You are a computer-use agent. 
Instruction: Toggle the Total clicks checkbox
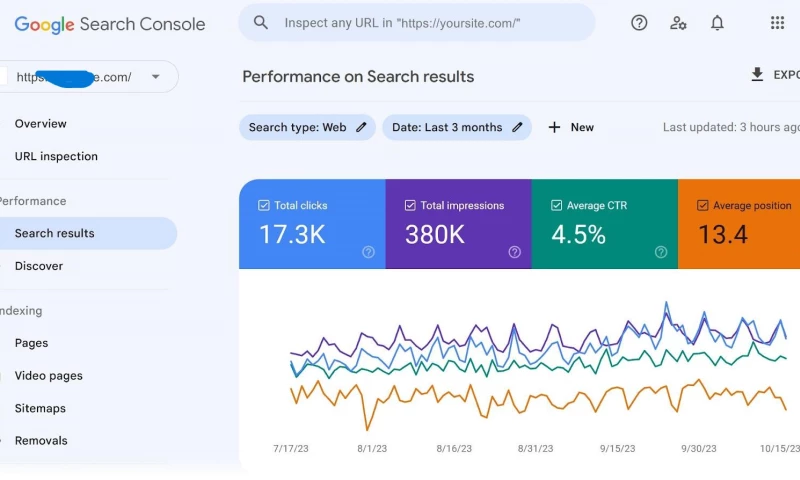pyautogui.click(x=264, y=206)
